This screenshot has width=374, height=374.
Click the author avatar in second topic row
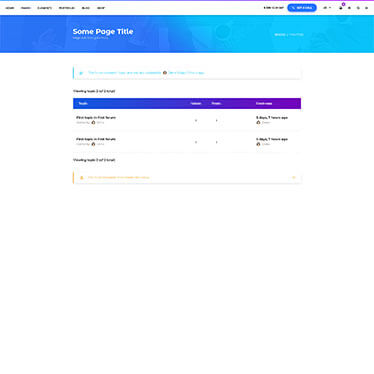click(93, 144)
